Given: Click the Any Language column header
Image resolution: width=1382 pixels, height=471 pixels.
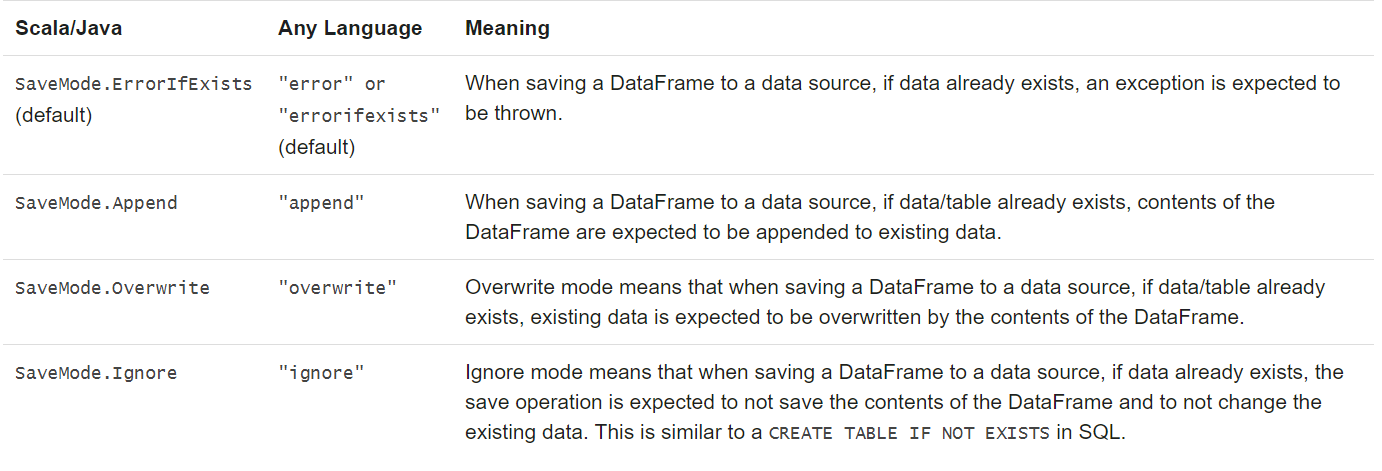Looking at the screenshot, I should tap(350, 28).
